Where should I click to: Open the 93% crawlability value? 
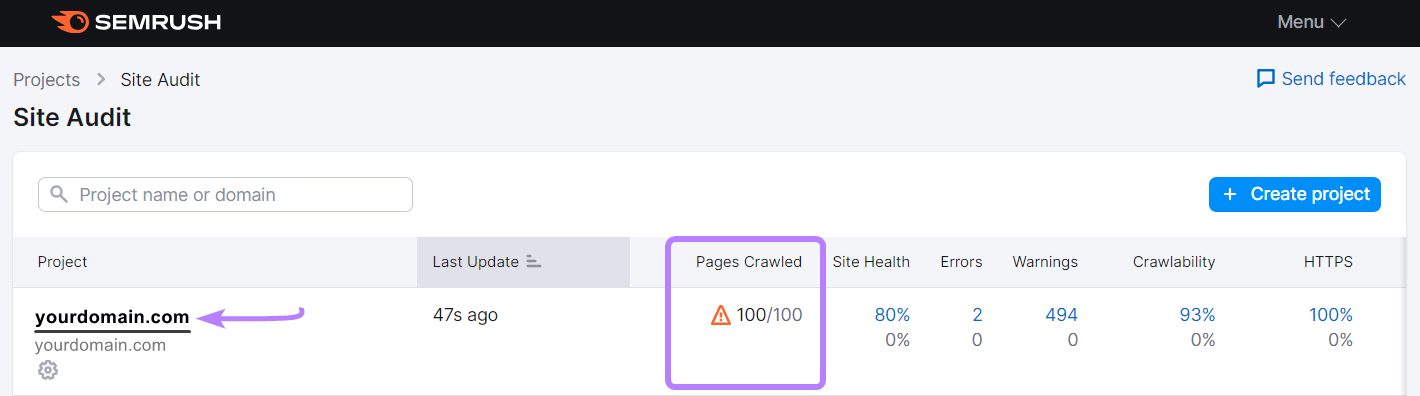(1197, 315)
